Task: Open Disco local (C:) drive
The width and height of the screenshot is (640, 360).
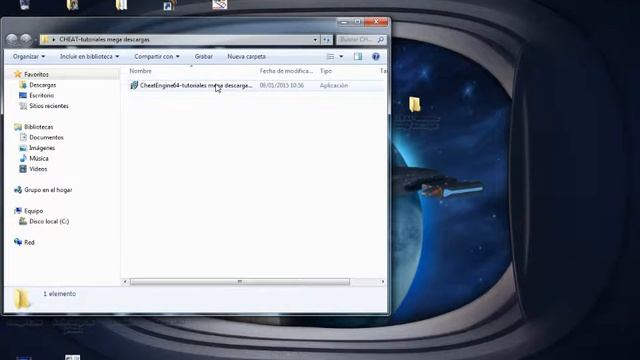Action: 49,221
